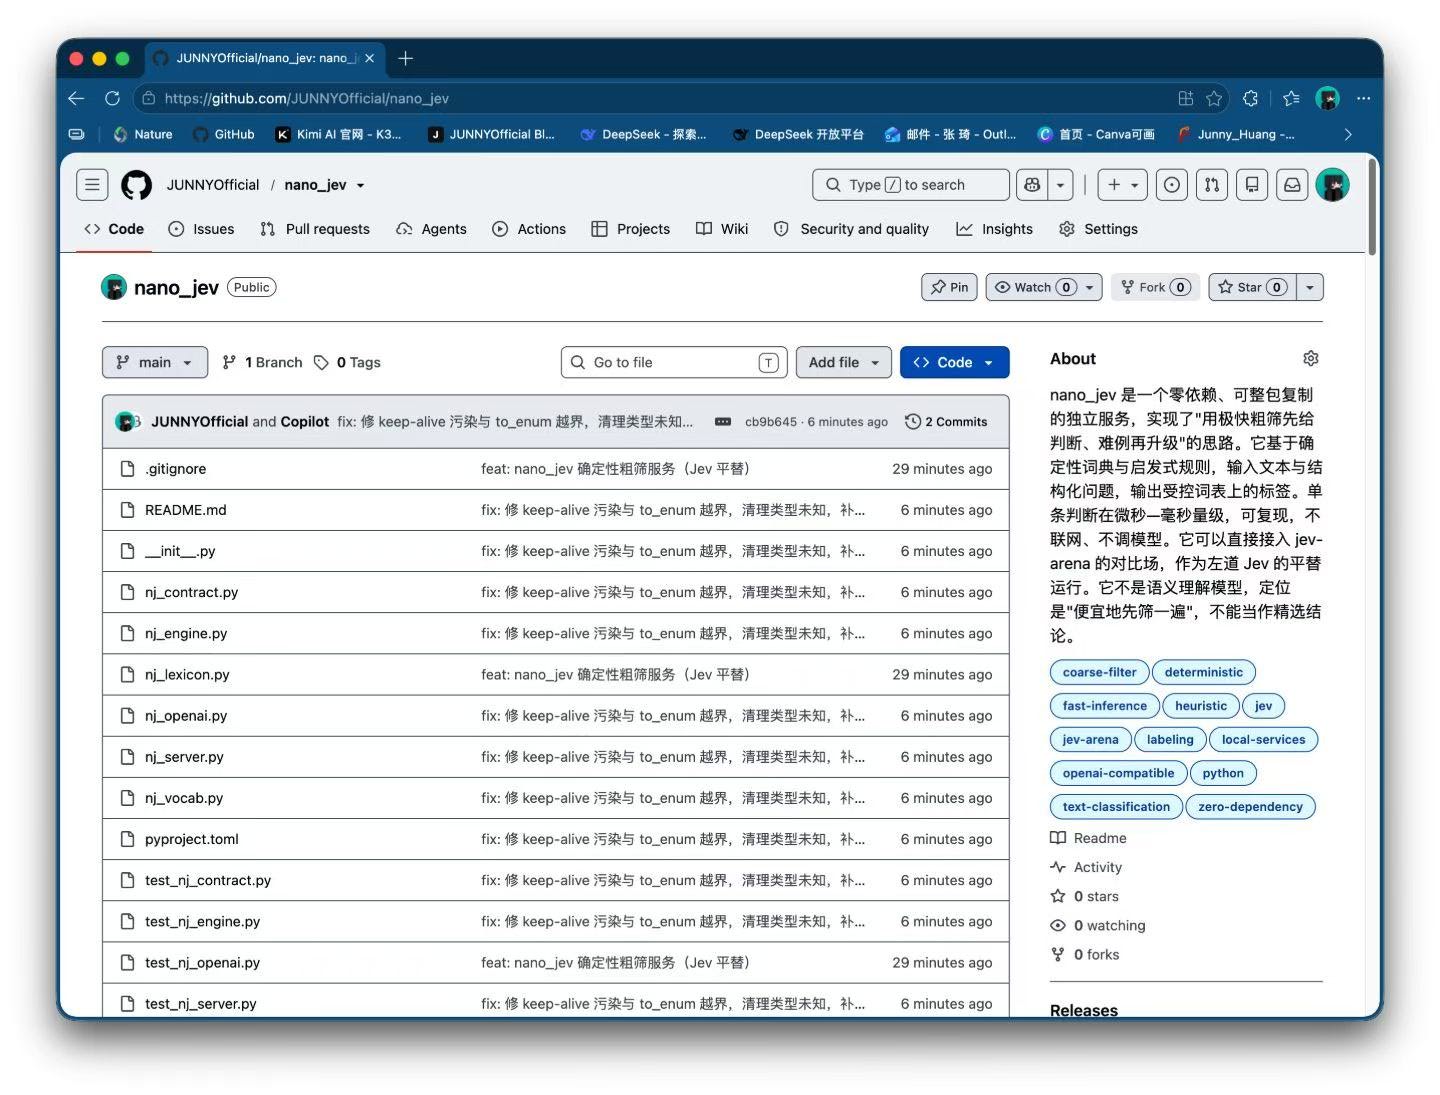Expand the Add file dropdown
This screenshot has height=1095, width=1440.
click(x=843, y=362)
